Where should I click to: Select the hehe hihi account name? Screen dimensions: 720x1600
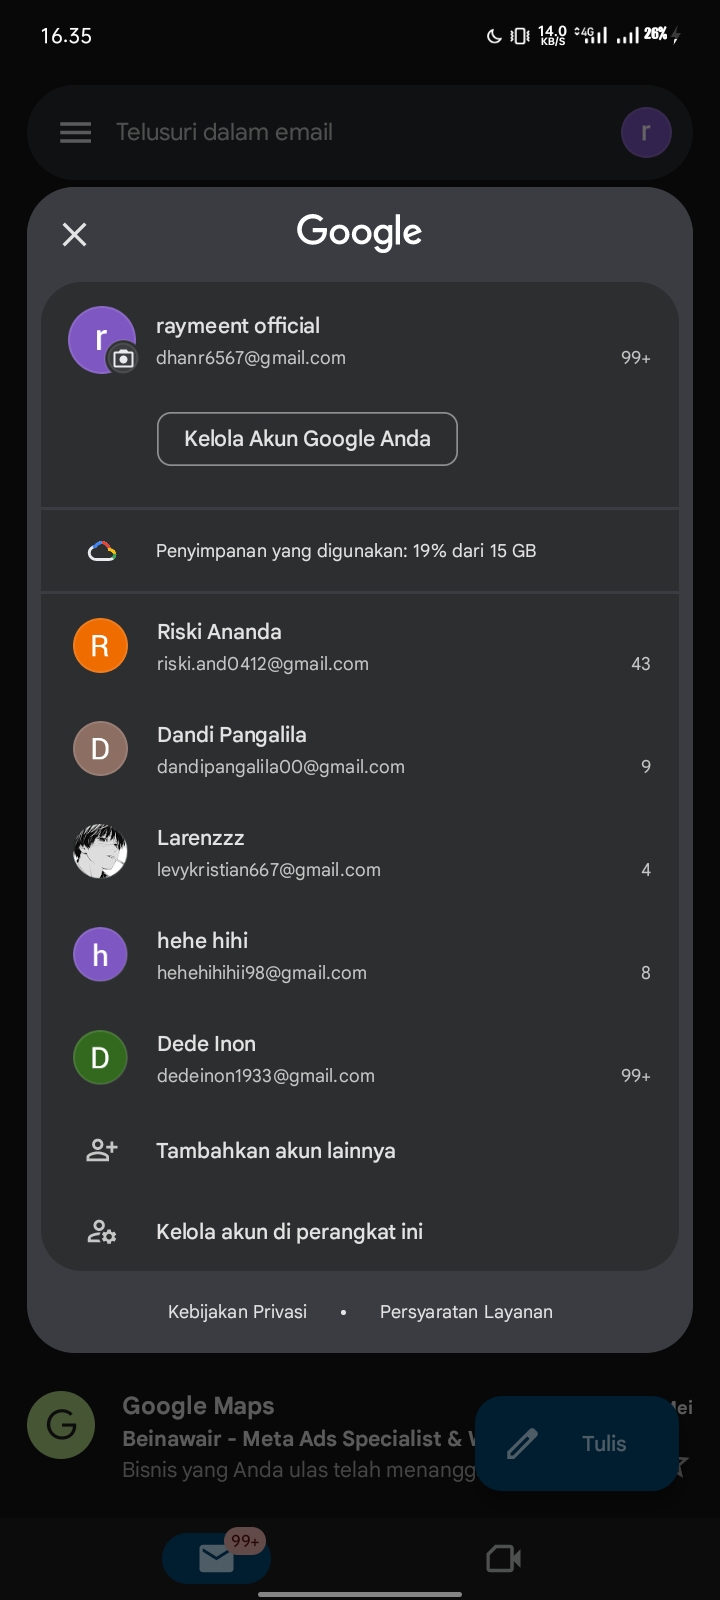coord(203,941)
